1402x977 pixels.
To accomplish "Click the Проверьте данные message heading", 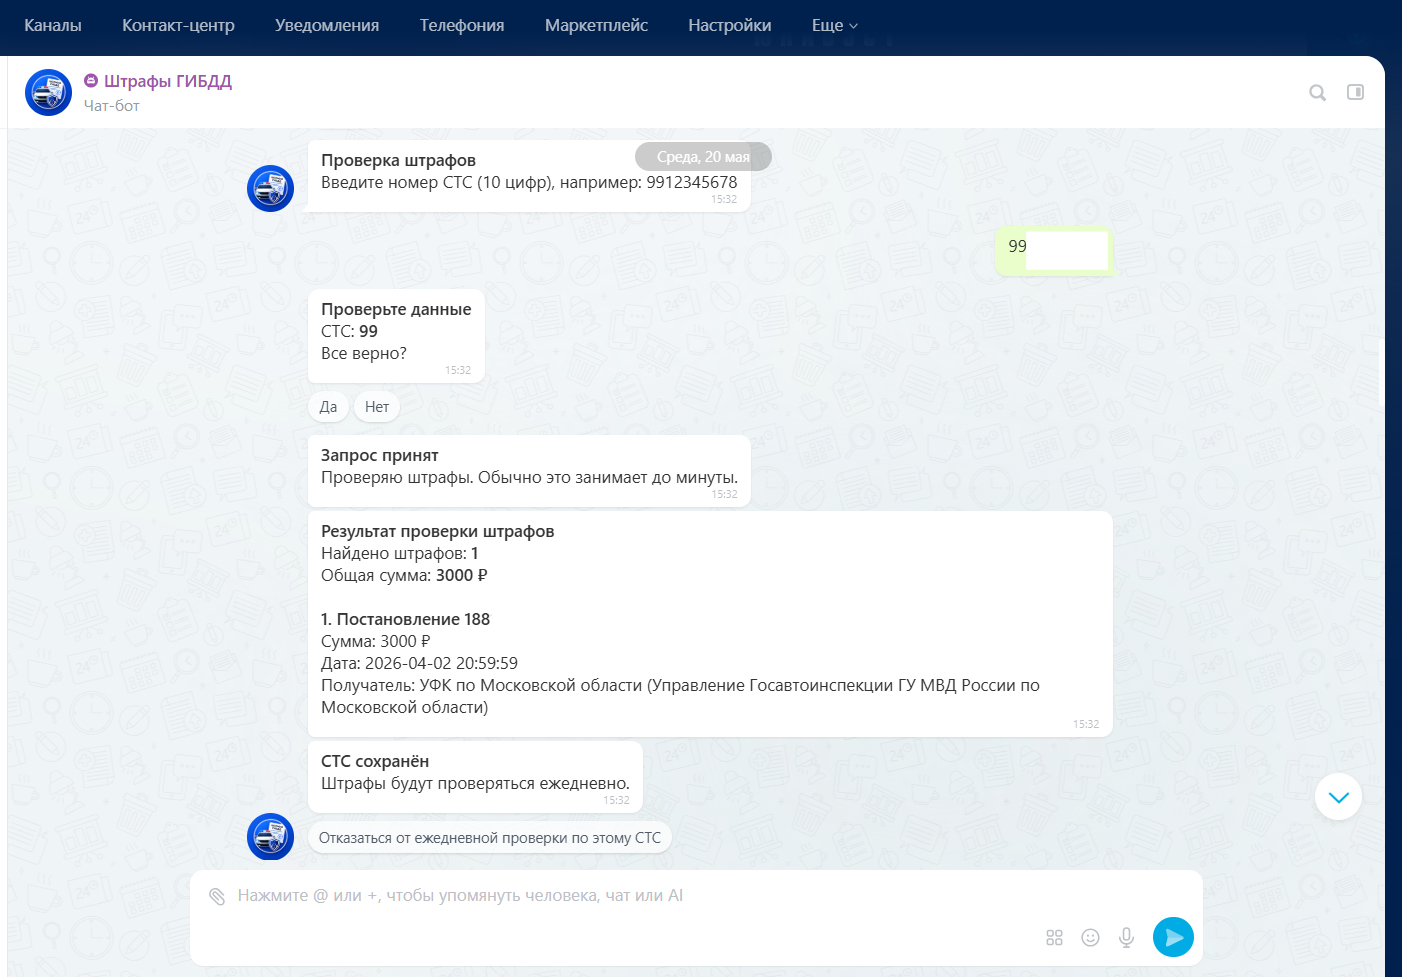I will (x=396, y=309).
